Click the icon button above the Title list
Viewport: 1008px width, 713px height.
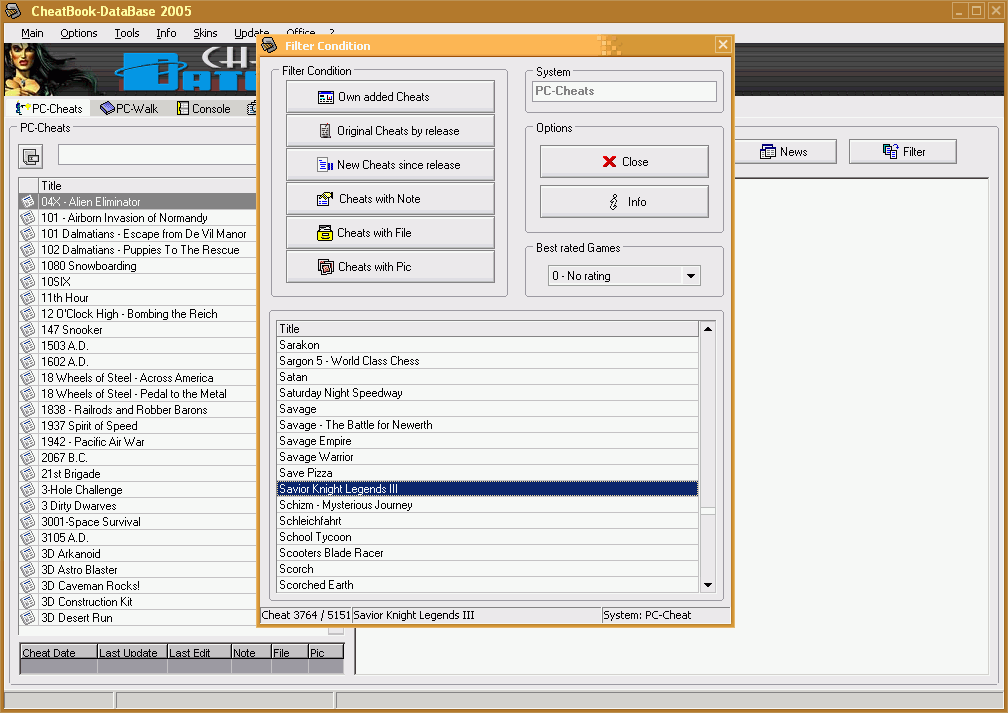click(x=31, y=156)
